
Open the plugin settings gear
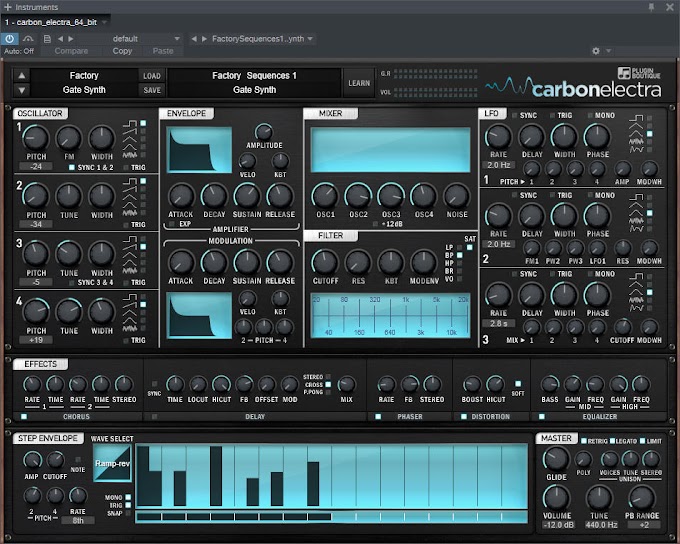(596, 51)
